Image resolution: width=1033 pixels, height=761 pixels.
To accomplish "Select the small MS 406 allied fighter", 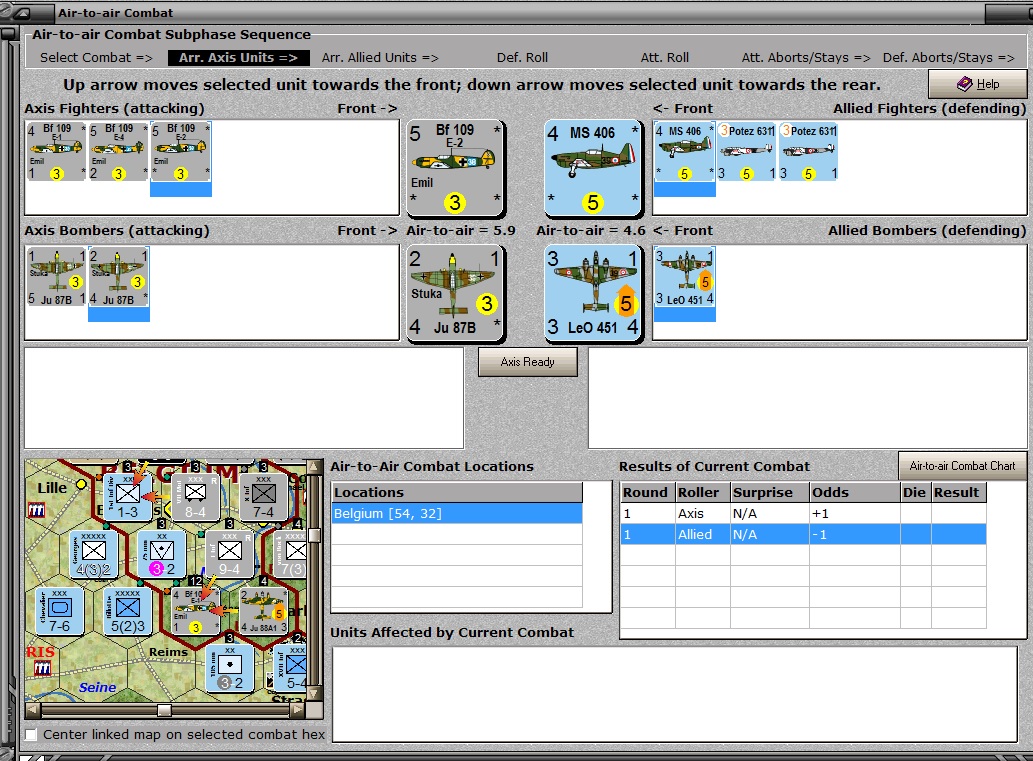I will [x=684, y=151].
